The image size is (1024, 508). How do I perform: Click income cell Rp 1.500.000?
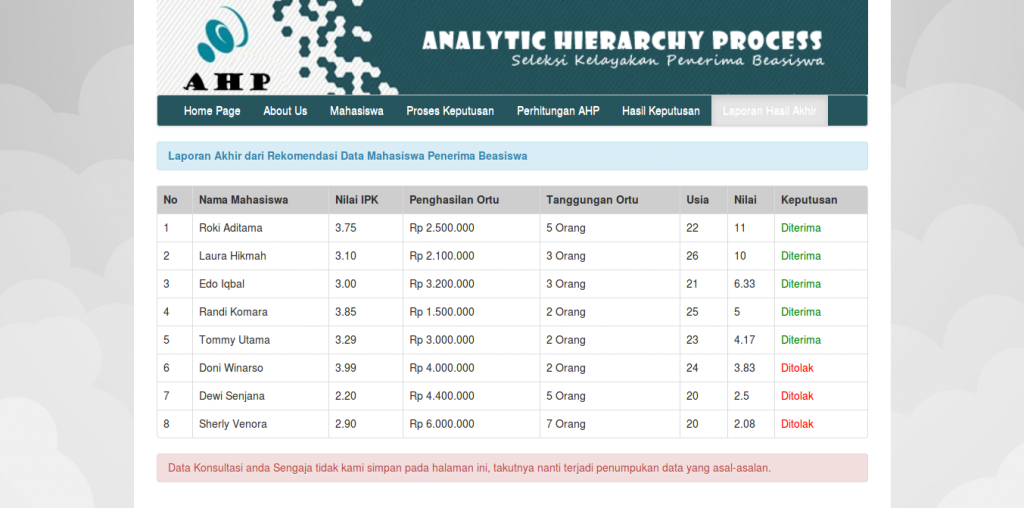point(441,312)
